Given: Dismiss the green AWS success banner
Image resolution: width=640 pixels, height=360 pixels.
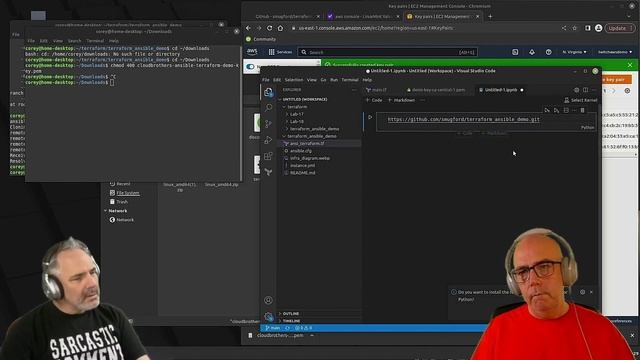Looking at the screenshot, I should pos(630,65).
